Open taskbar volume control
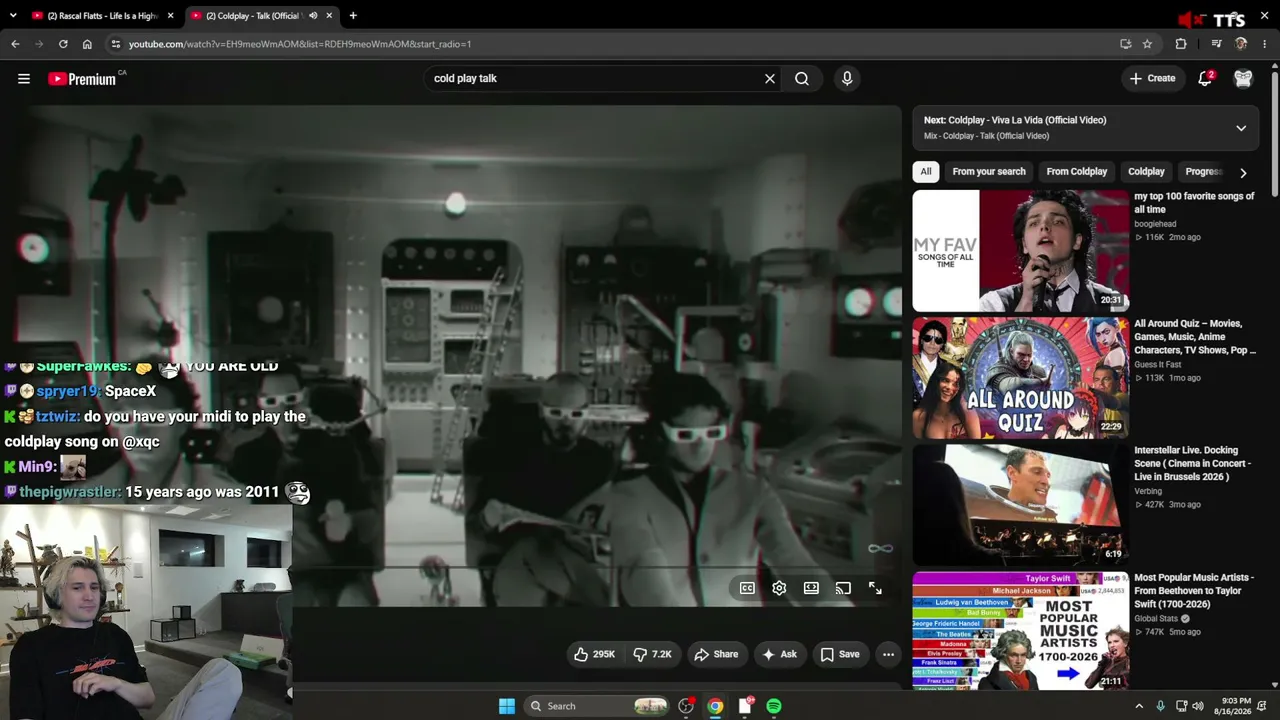Screen dimensions: 1280x720 point(1198,706)
